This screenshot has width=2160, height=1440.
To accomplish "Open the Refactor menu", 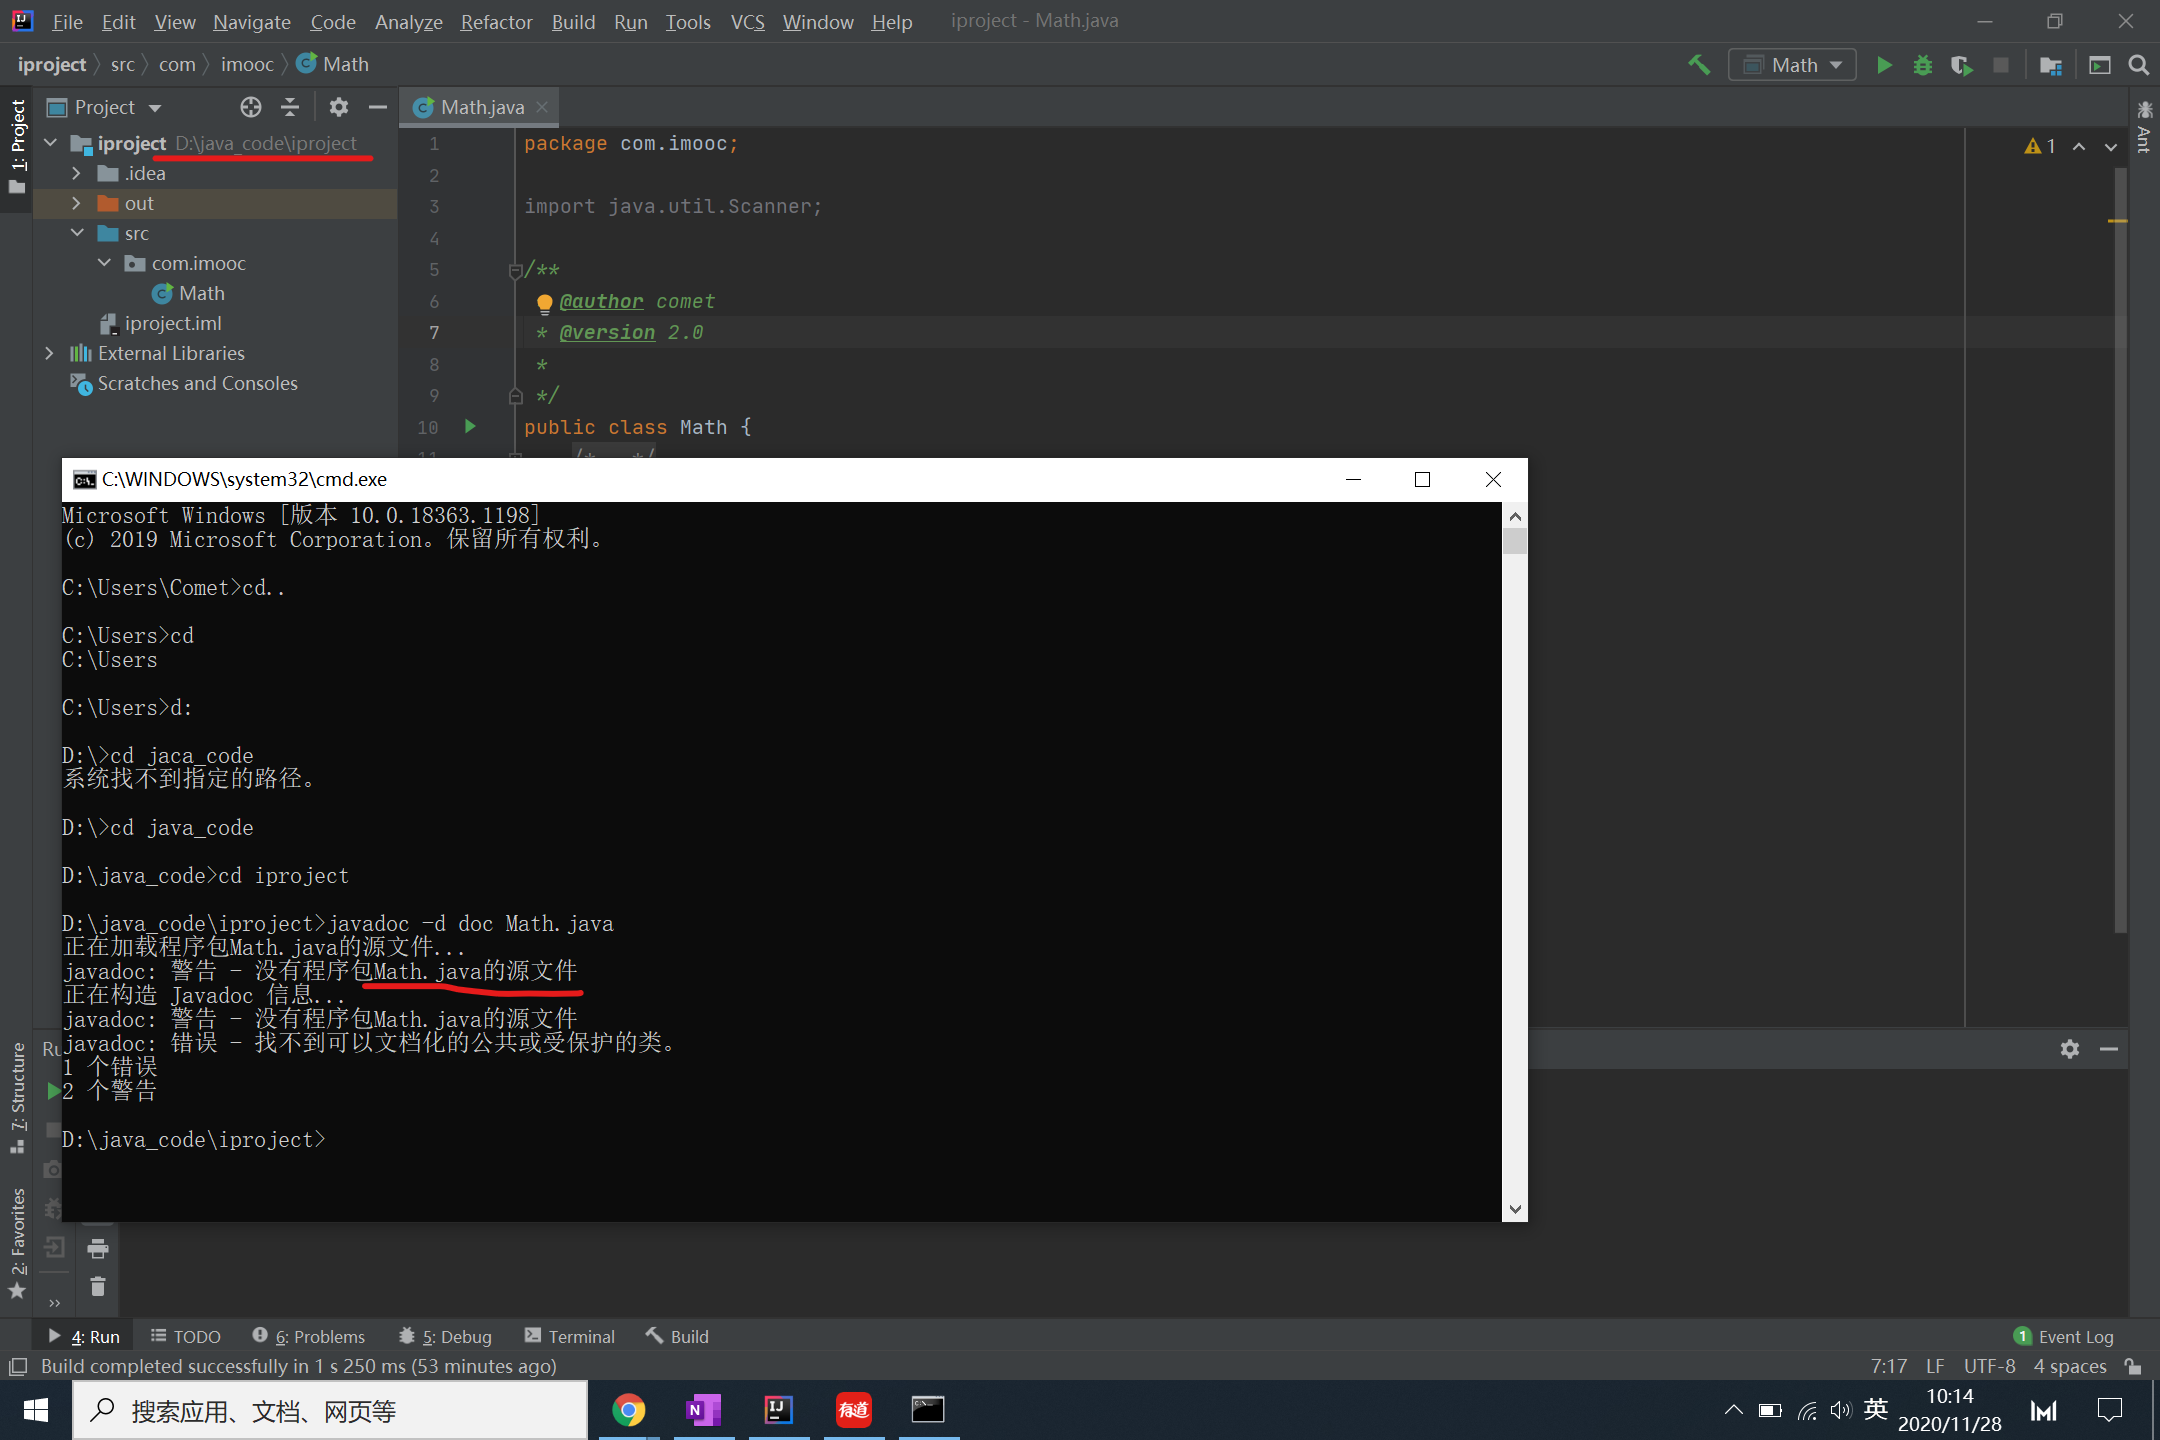I will (x=496, y=22).
